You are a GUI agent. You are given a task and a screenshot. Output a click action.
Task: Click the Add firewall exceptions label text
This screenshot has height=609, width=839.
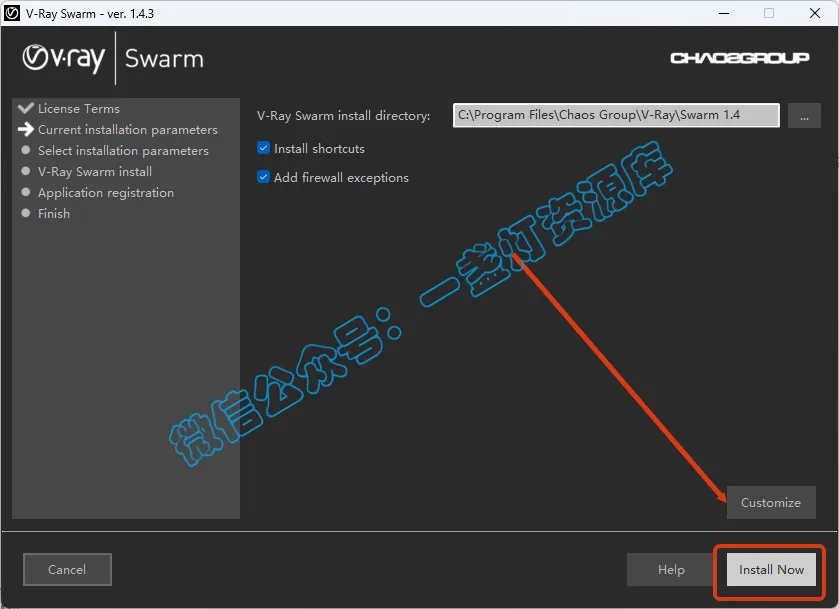click(x=341, y=177)
